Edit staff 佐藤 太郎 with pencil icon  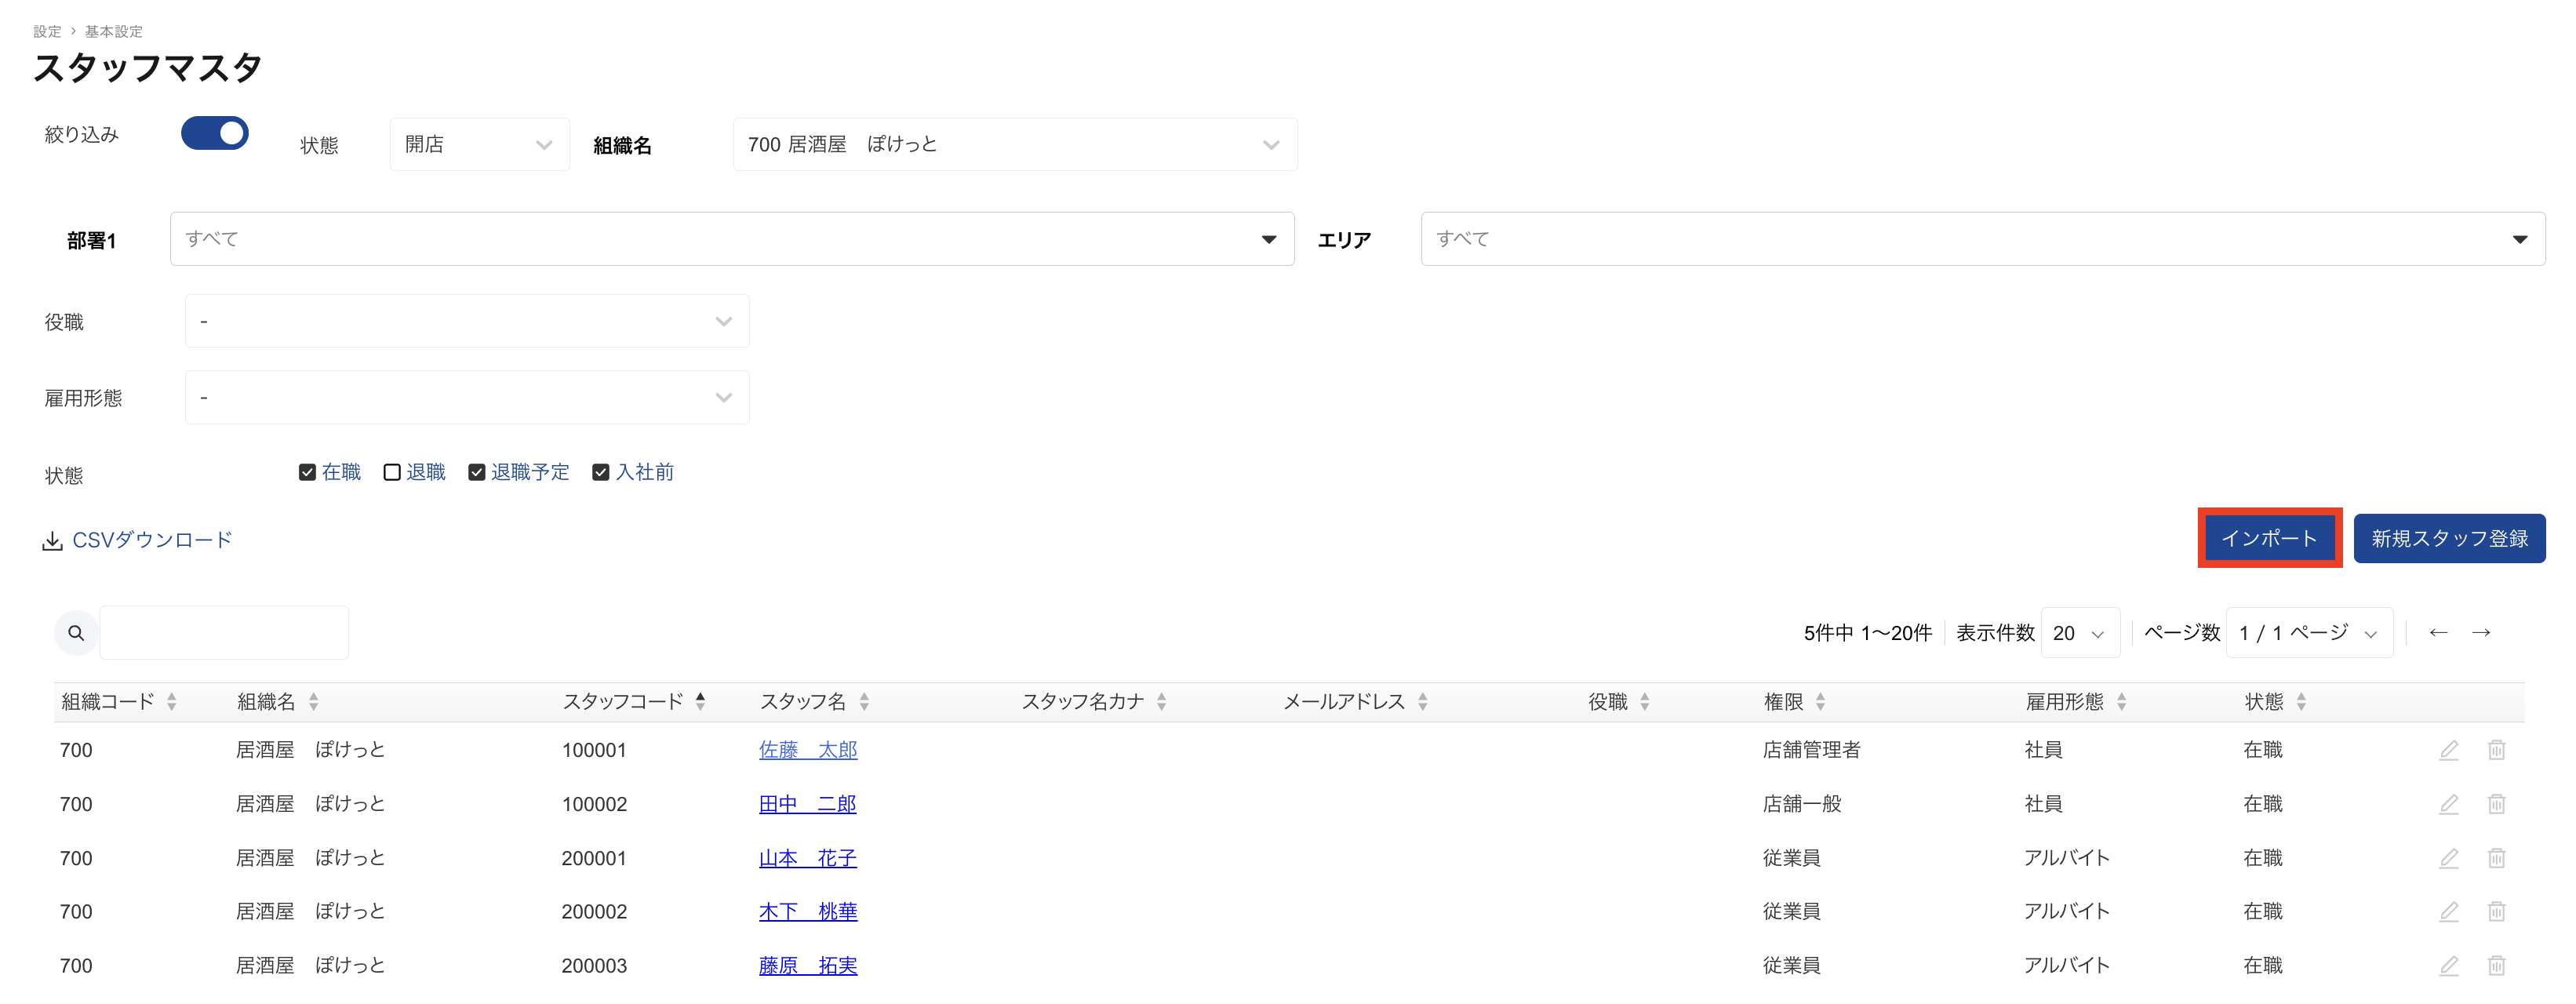[x=2448, y=750]
